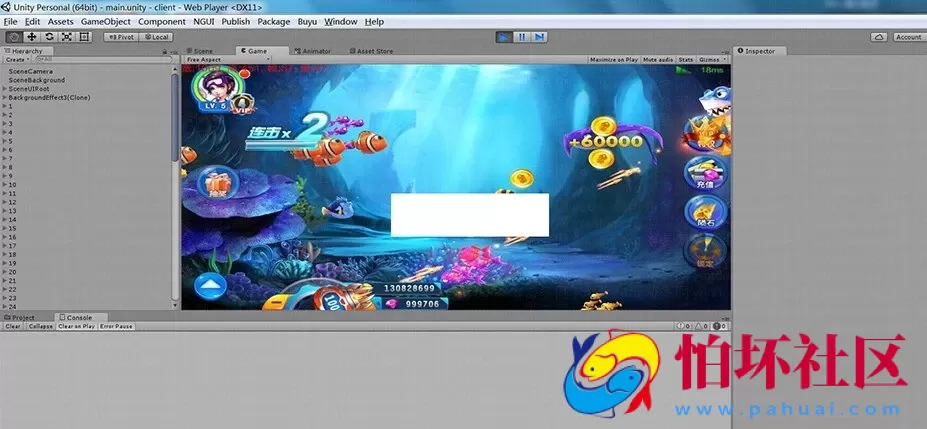Open the Publish menu

pyautogui.click(x=236, y=21)
